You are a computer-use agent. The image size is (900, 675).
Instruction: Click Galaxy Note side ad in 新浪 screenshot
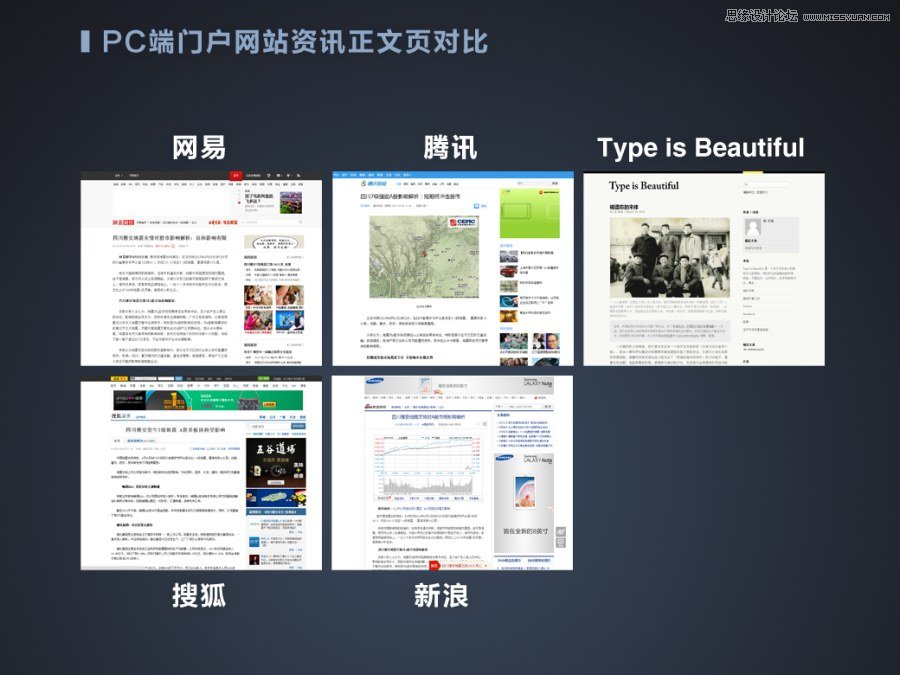pos(523,503)
